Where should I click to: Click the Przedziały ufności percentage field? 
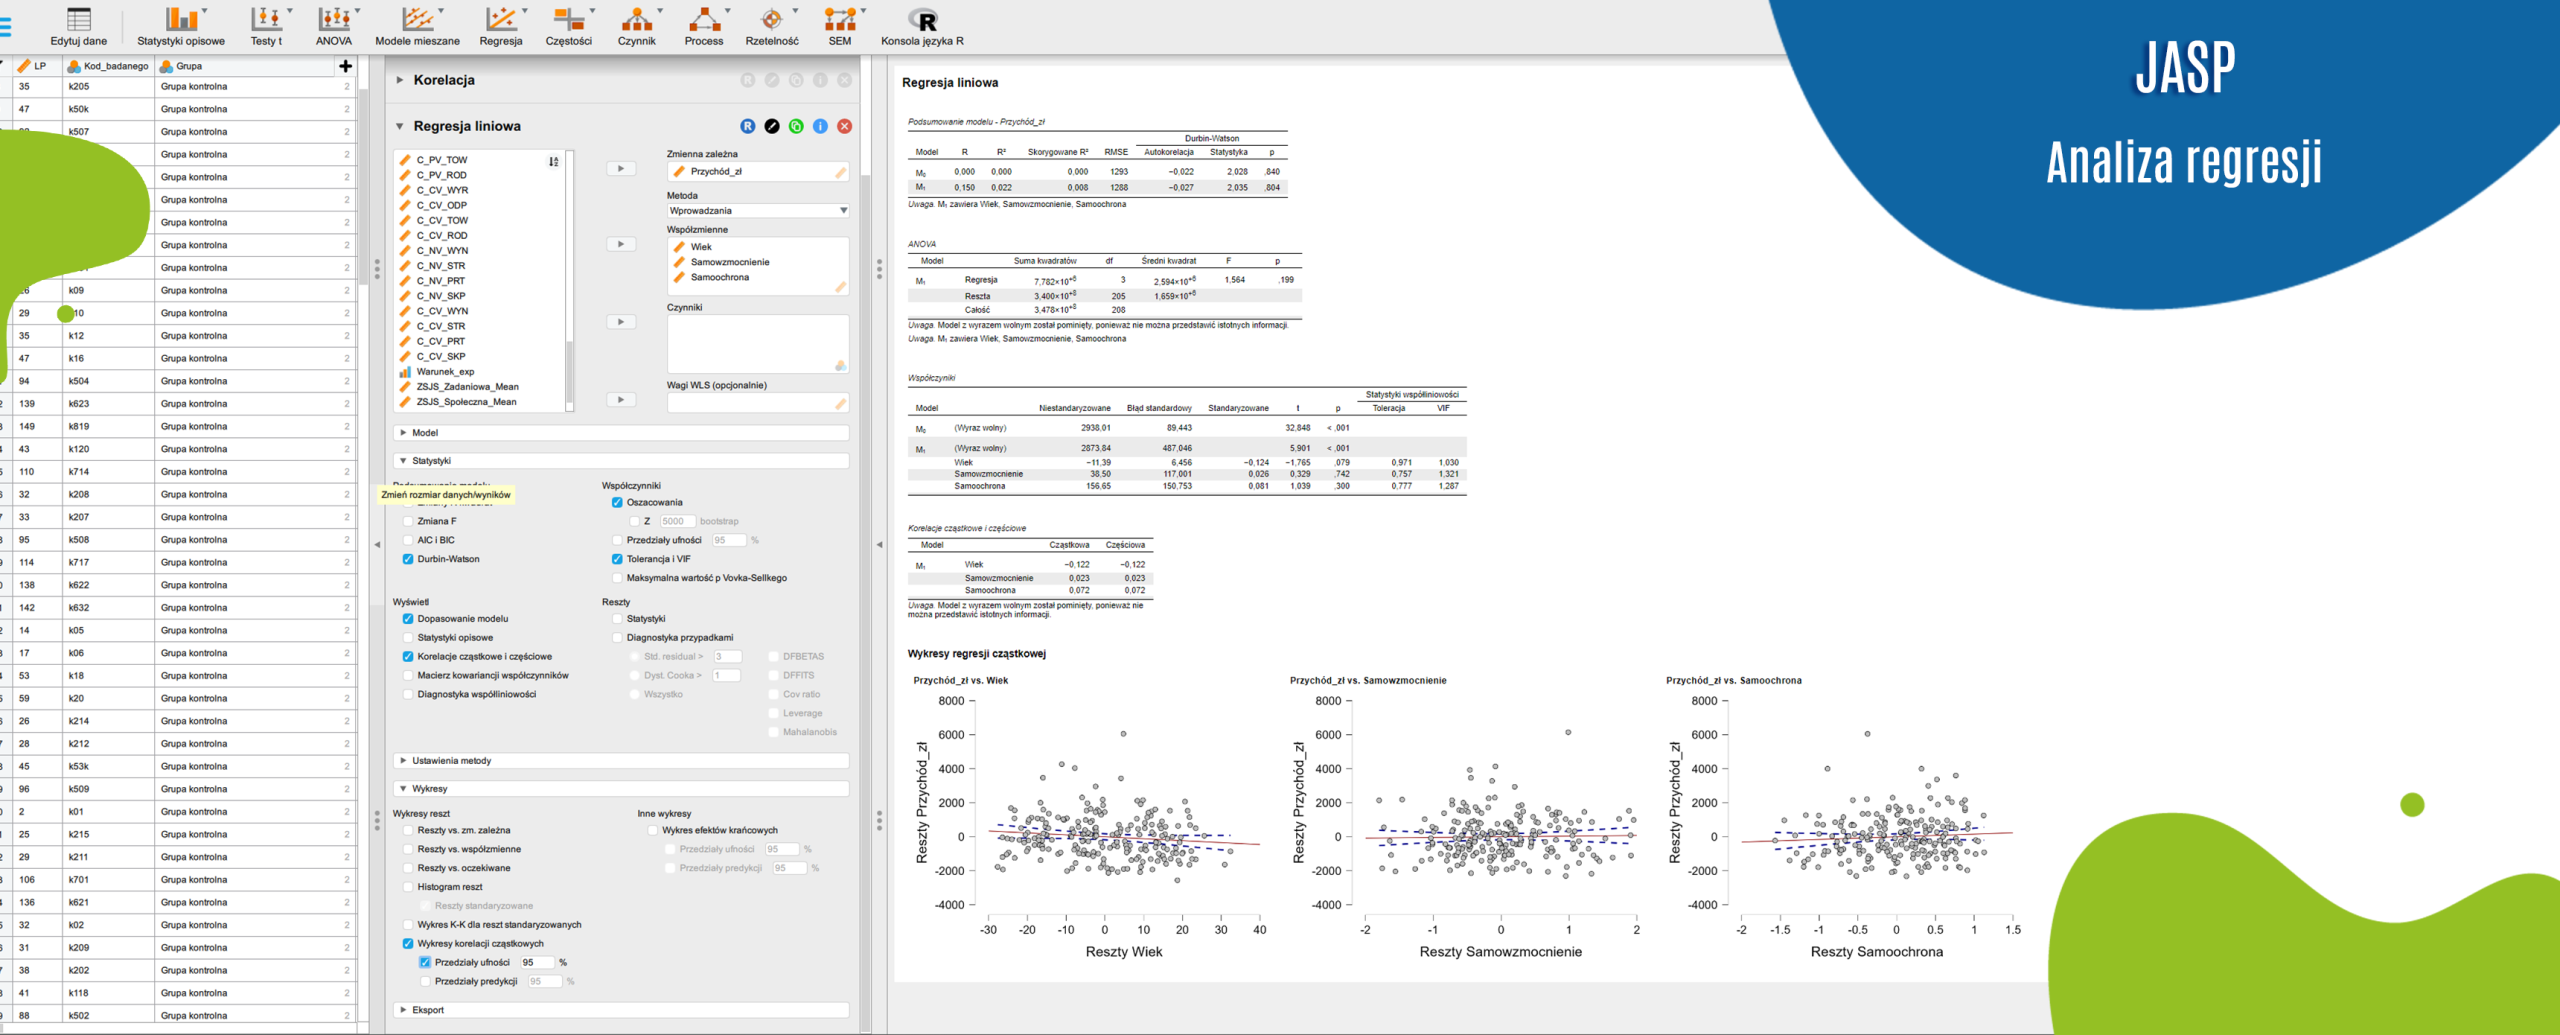pos(536,963)
